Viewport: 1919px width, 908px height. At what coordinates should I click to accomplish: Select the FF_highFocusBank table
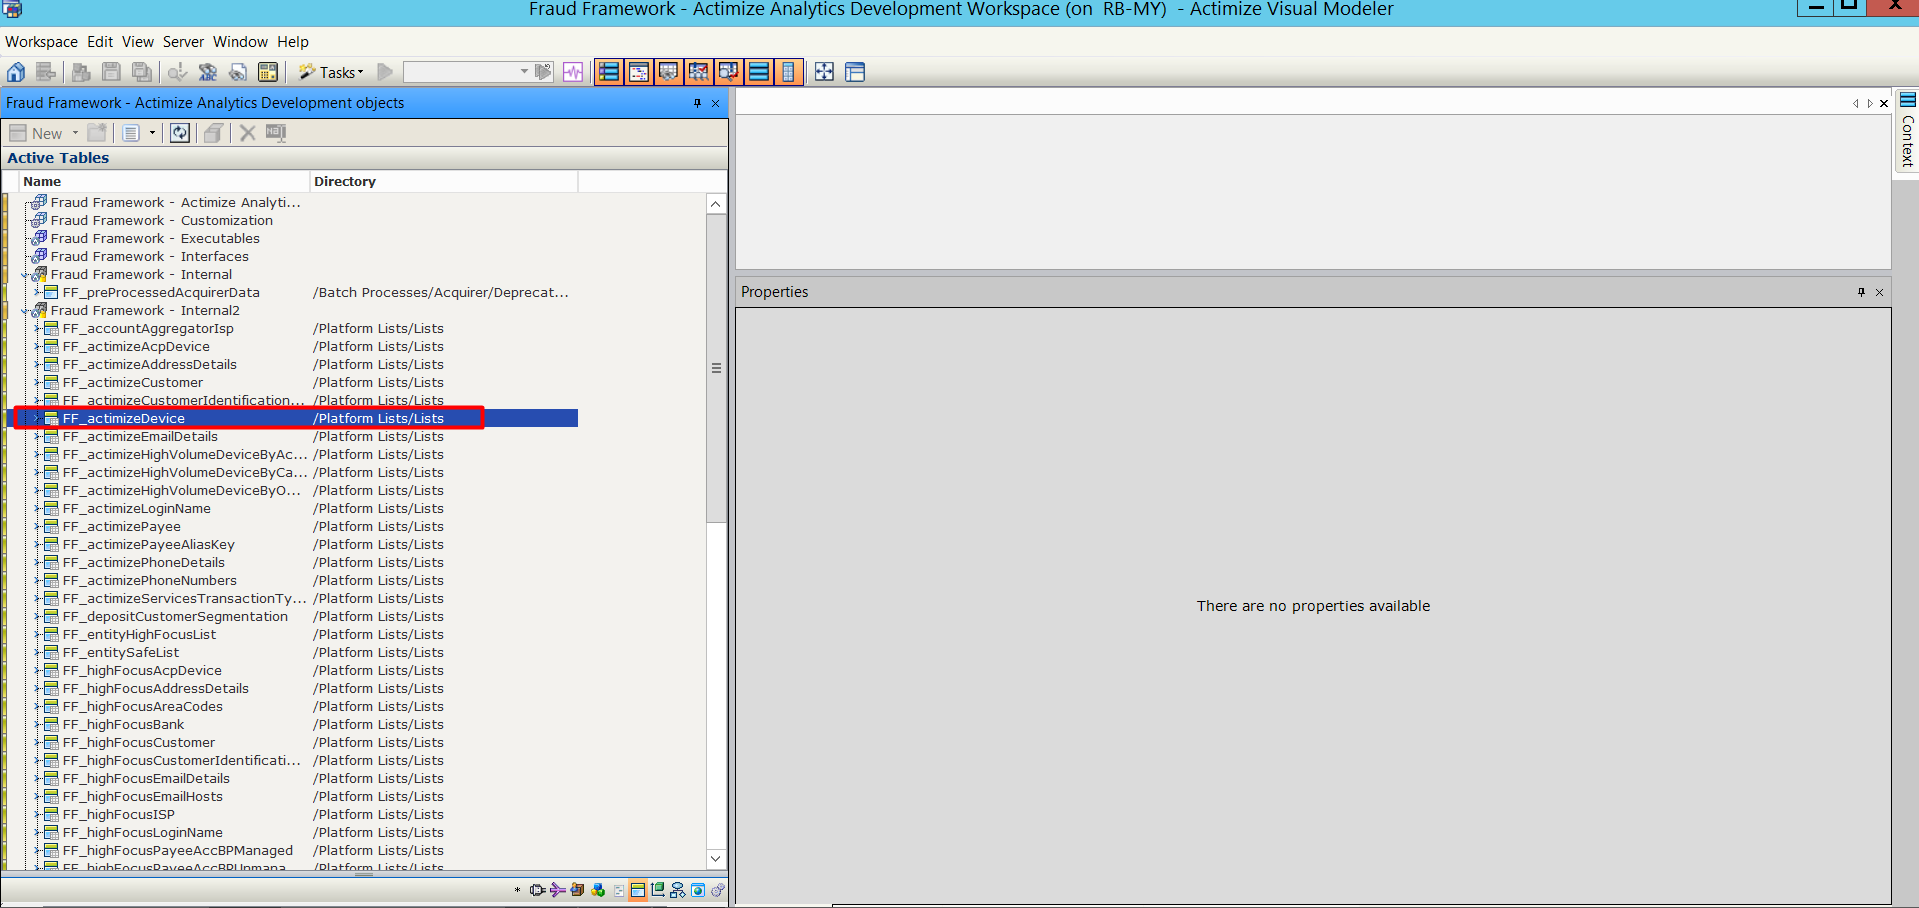pos(123,725)
